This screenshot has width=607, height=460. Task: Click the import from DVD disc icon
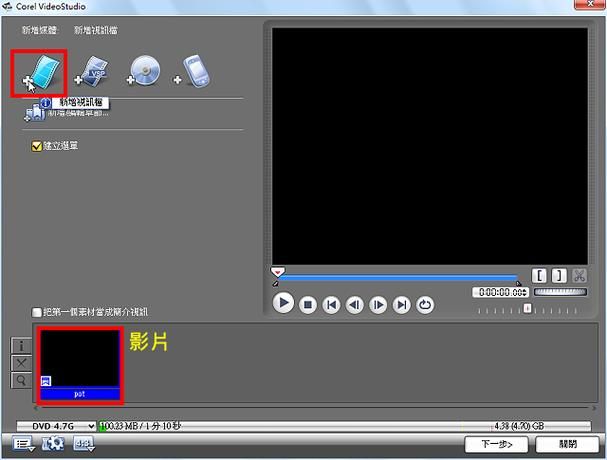pyautogui.click(x=145, y=72)
